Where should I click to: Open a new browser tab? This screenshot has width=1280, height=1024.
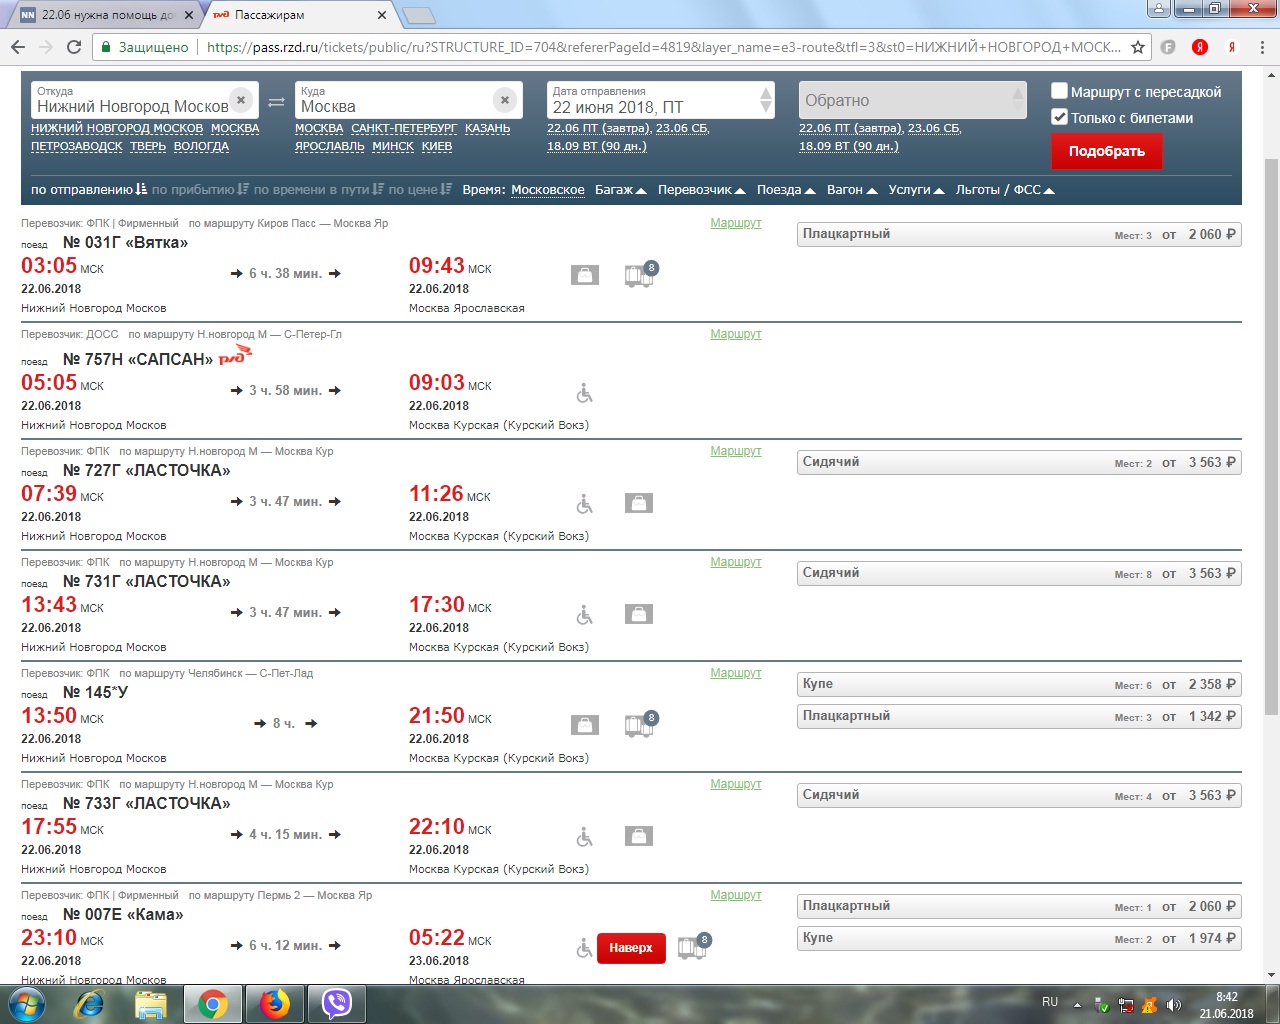click(418, 15)
